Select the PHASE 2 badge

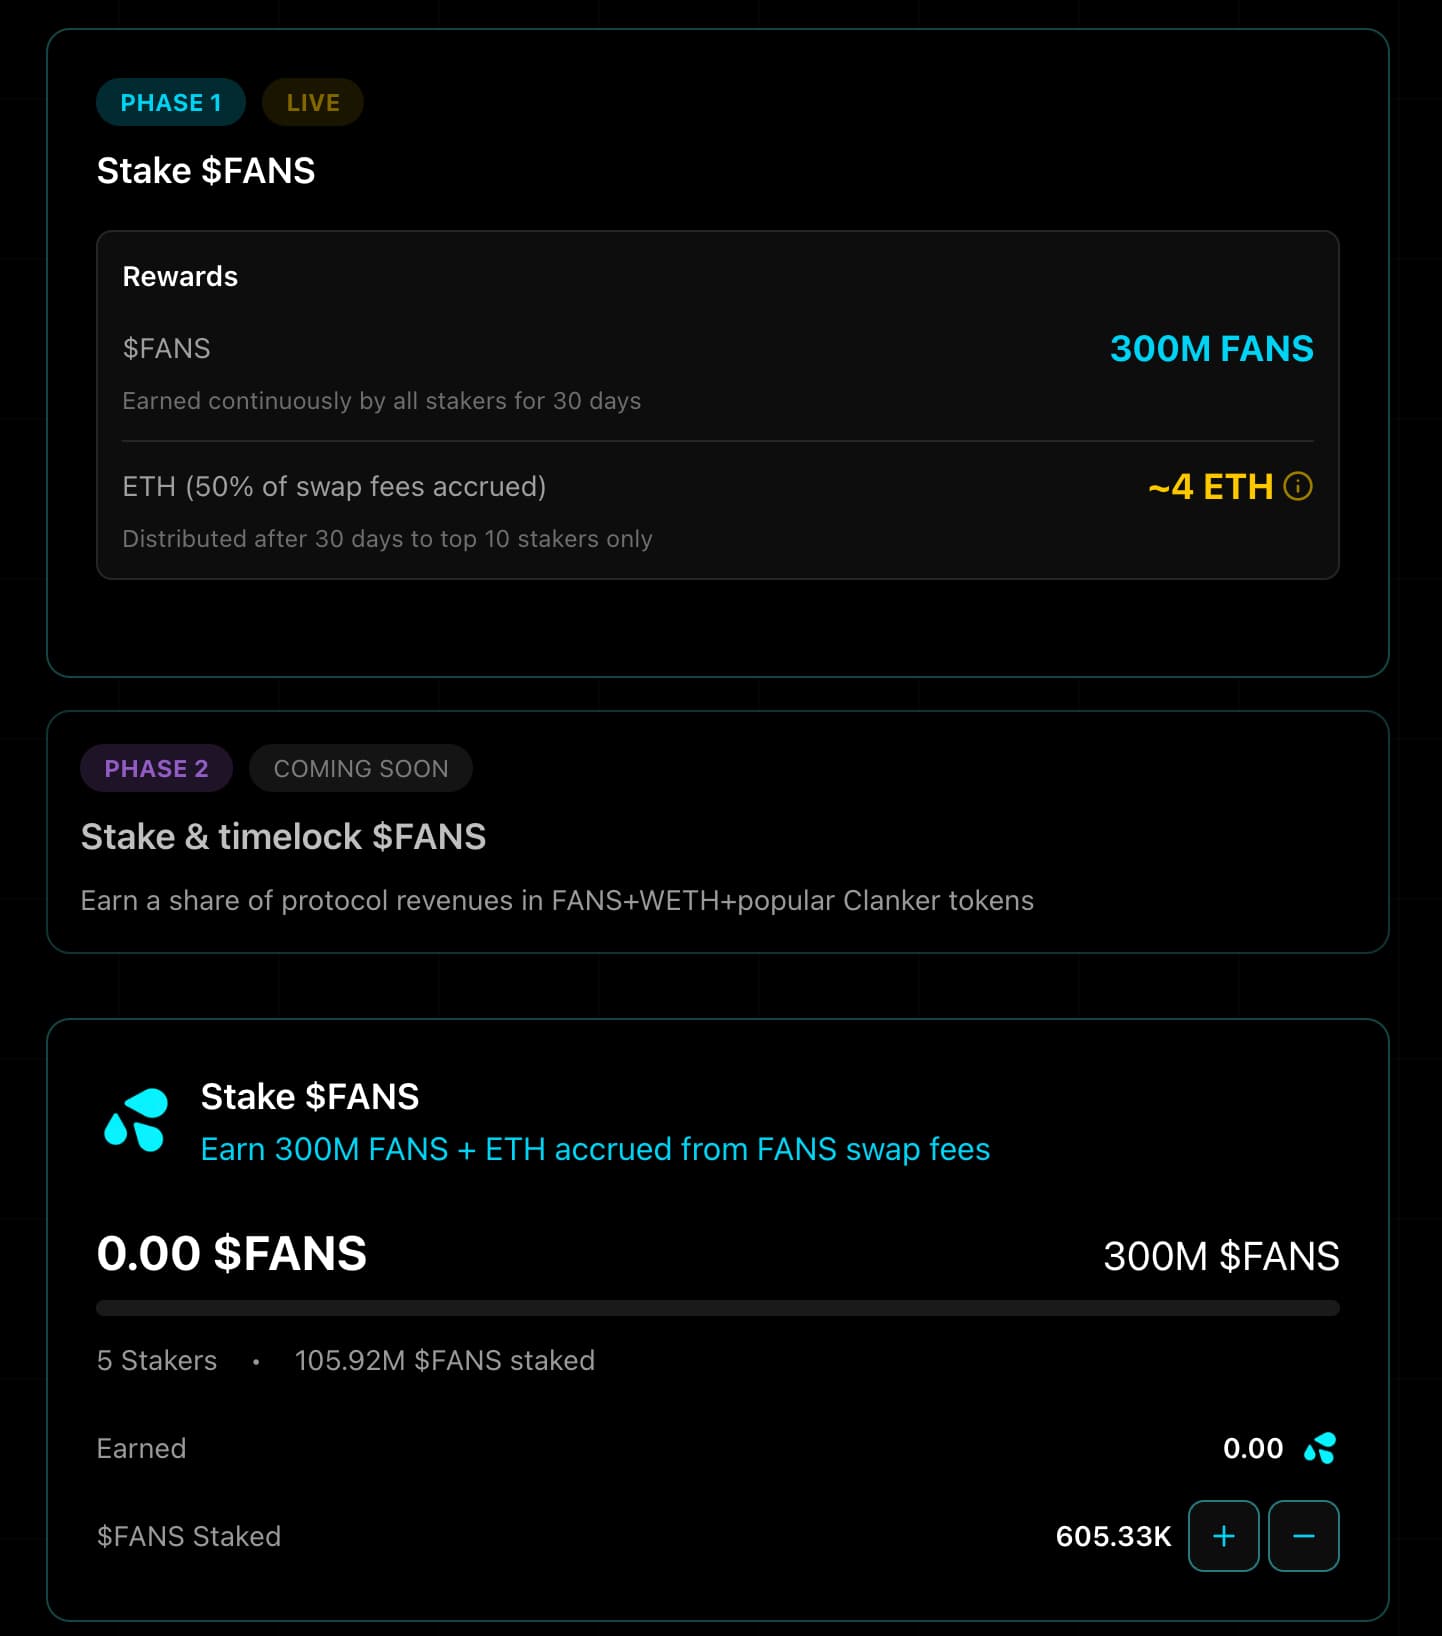pyautogui.click(x=156, y=768)
